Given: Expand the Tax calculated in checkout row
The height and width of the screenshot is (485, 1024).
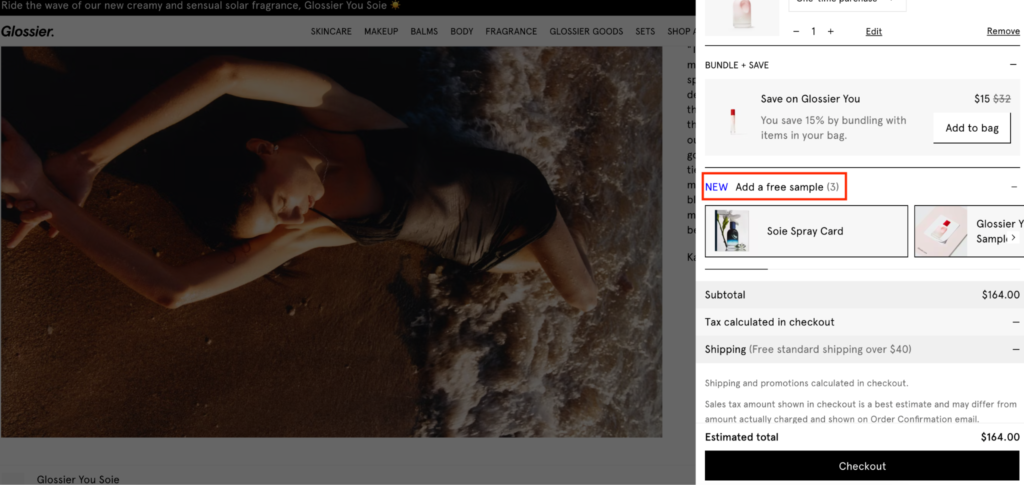Looking at the screenshot, I should pos(1015,322).
